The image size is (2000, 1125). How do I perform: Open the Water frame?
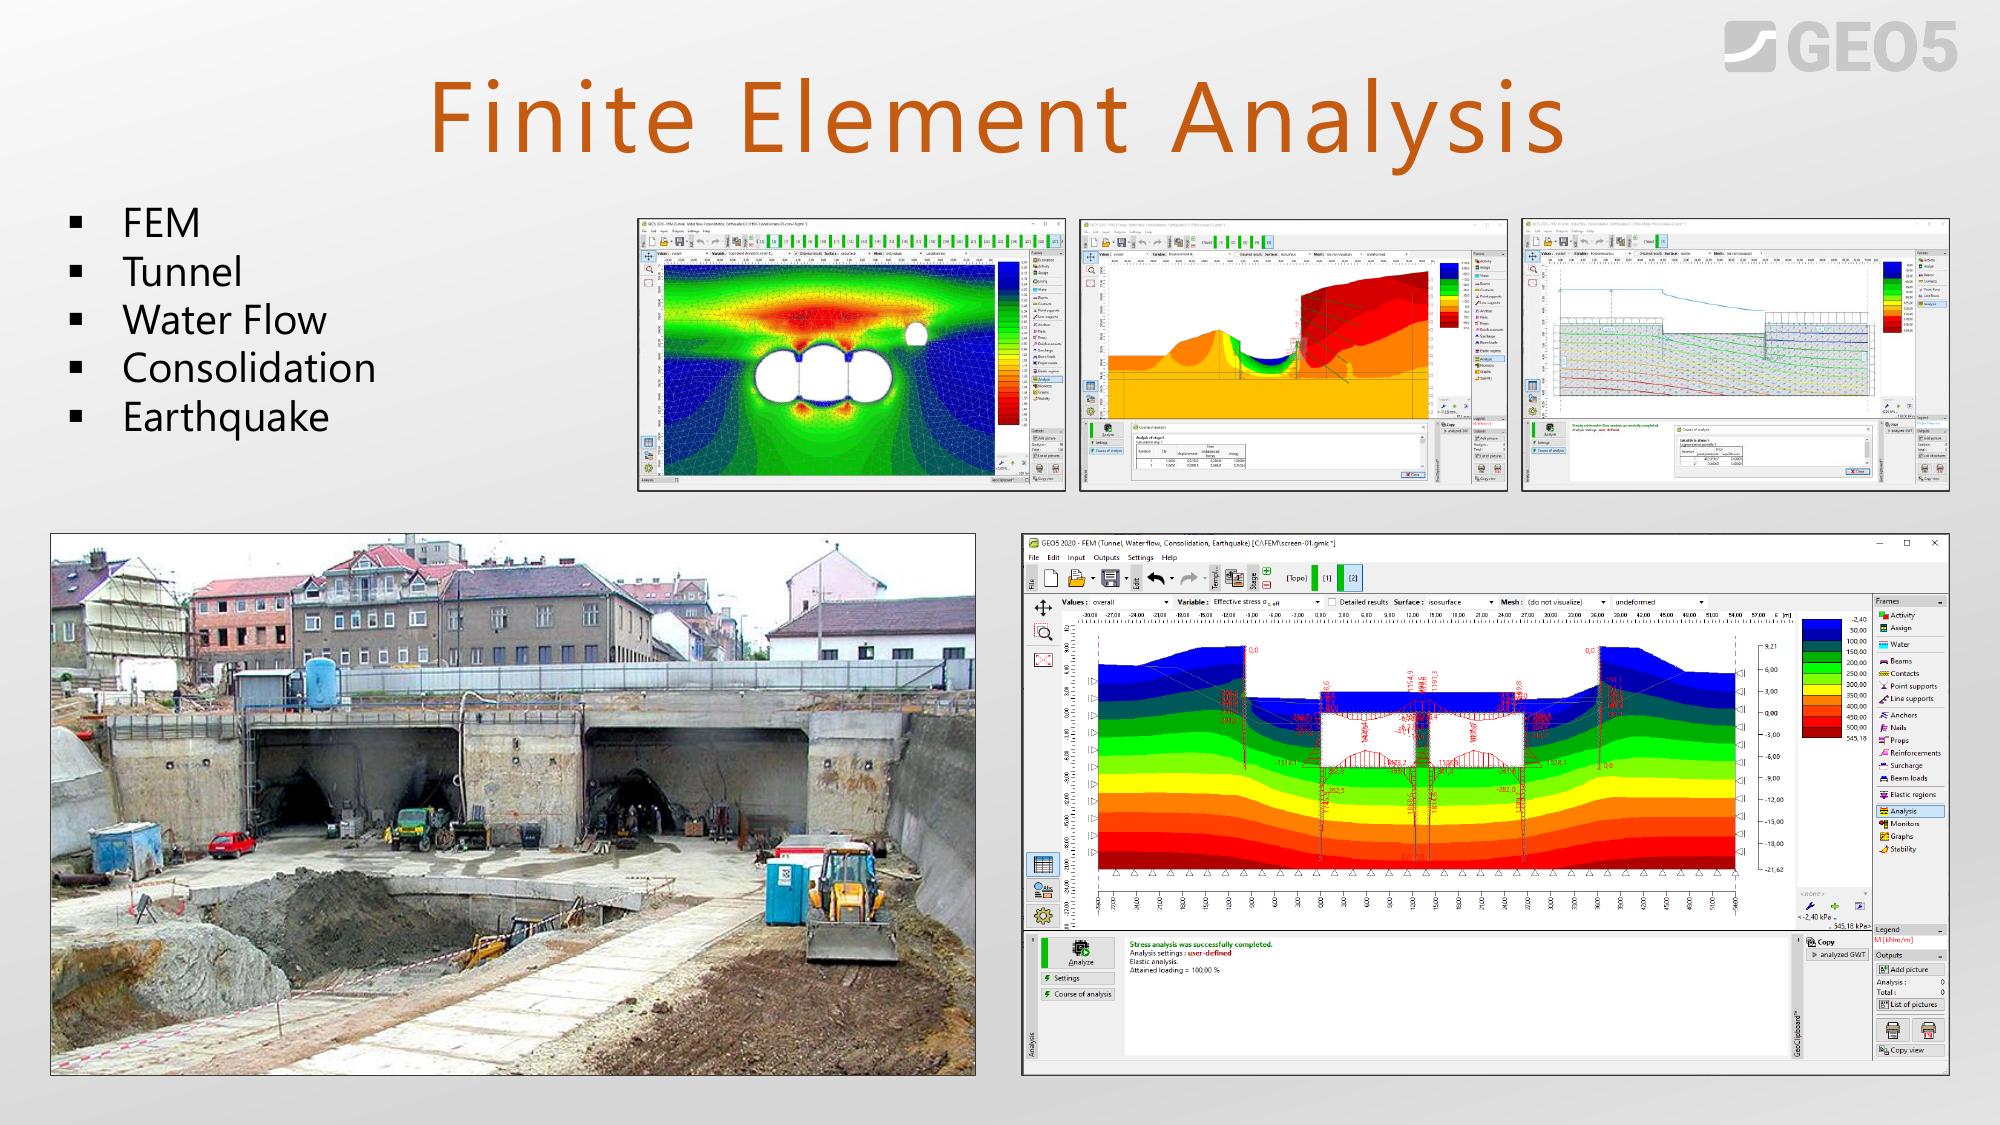click(1910, 645)
